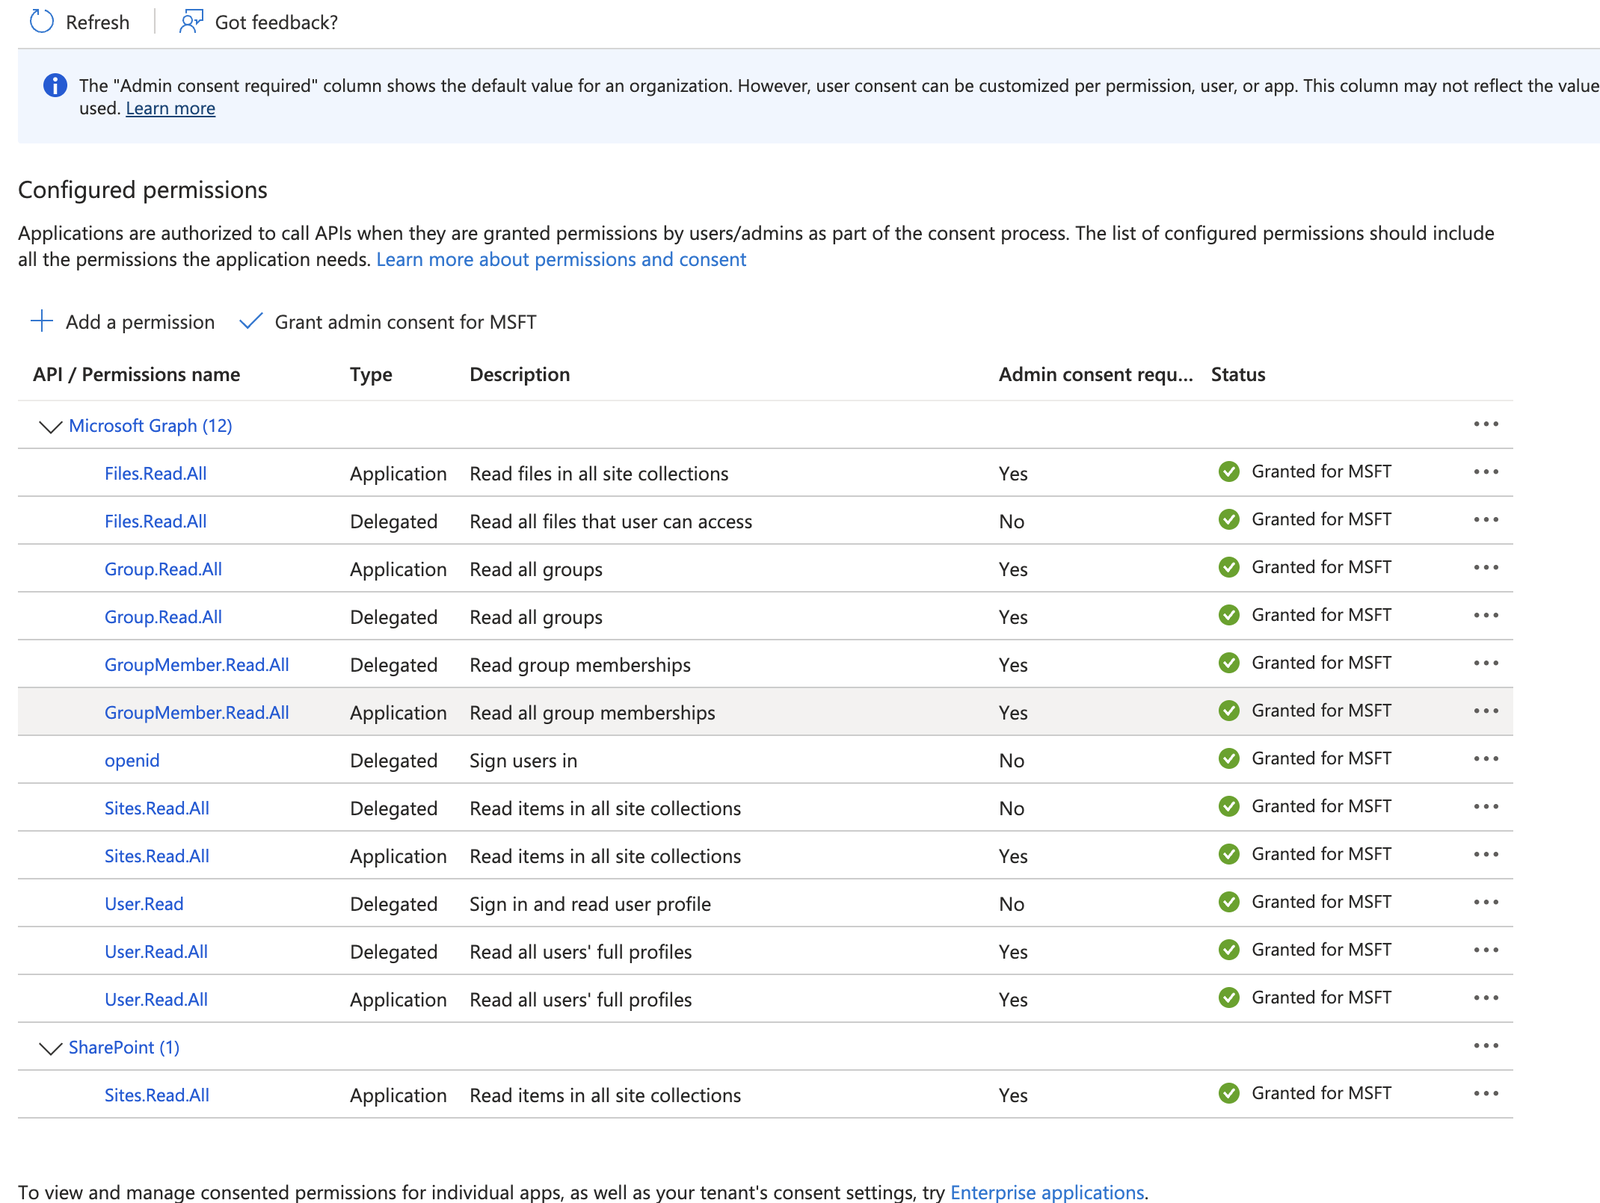Sort by the Type column header

371,374
